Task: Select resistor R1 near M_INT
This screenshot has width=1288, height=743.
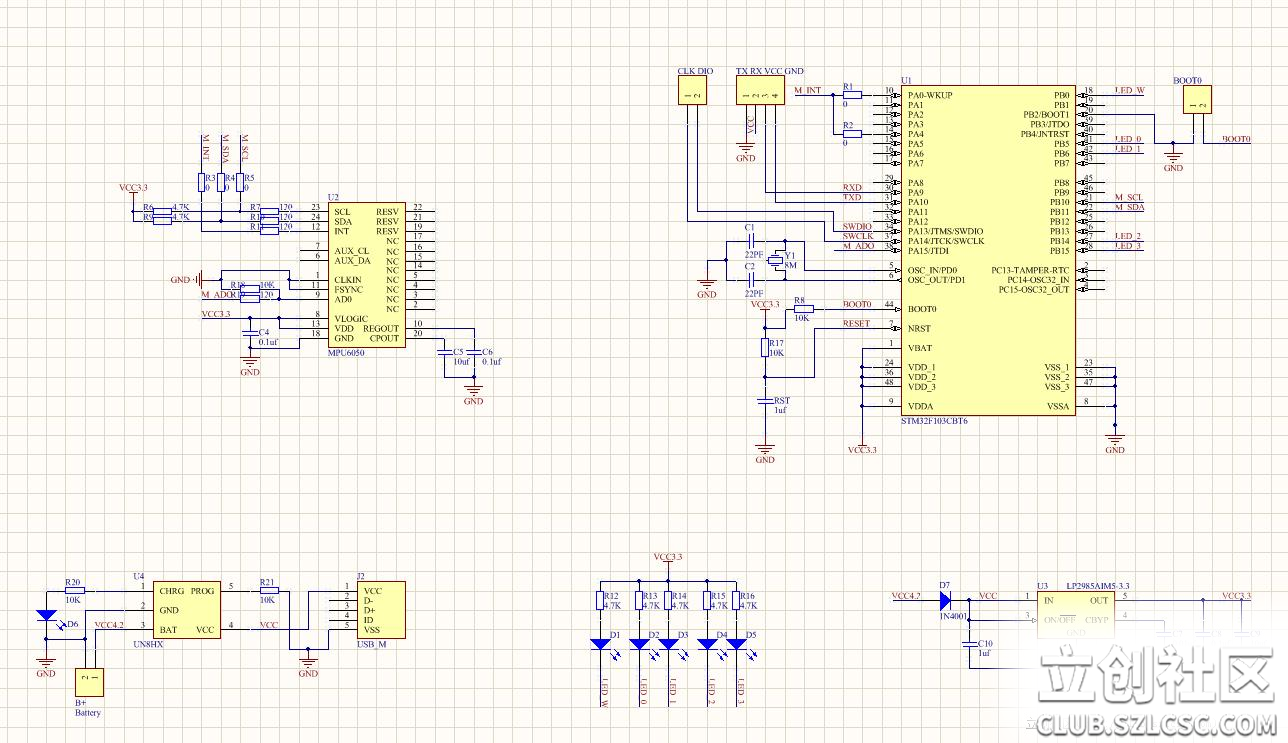Action: pos(852,95)
